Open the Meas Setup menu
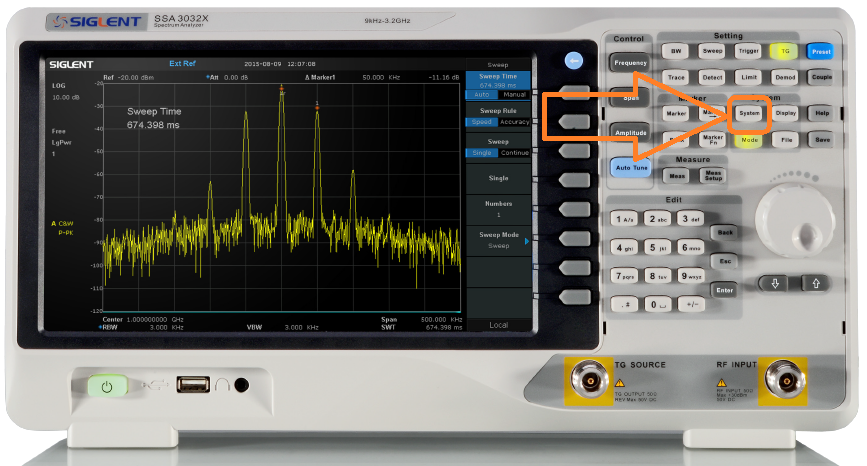 pos(712,176)
